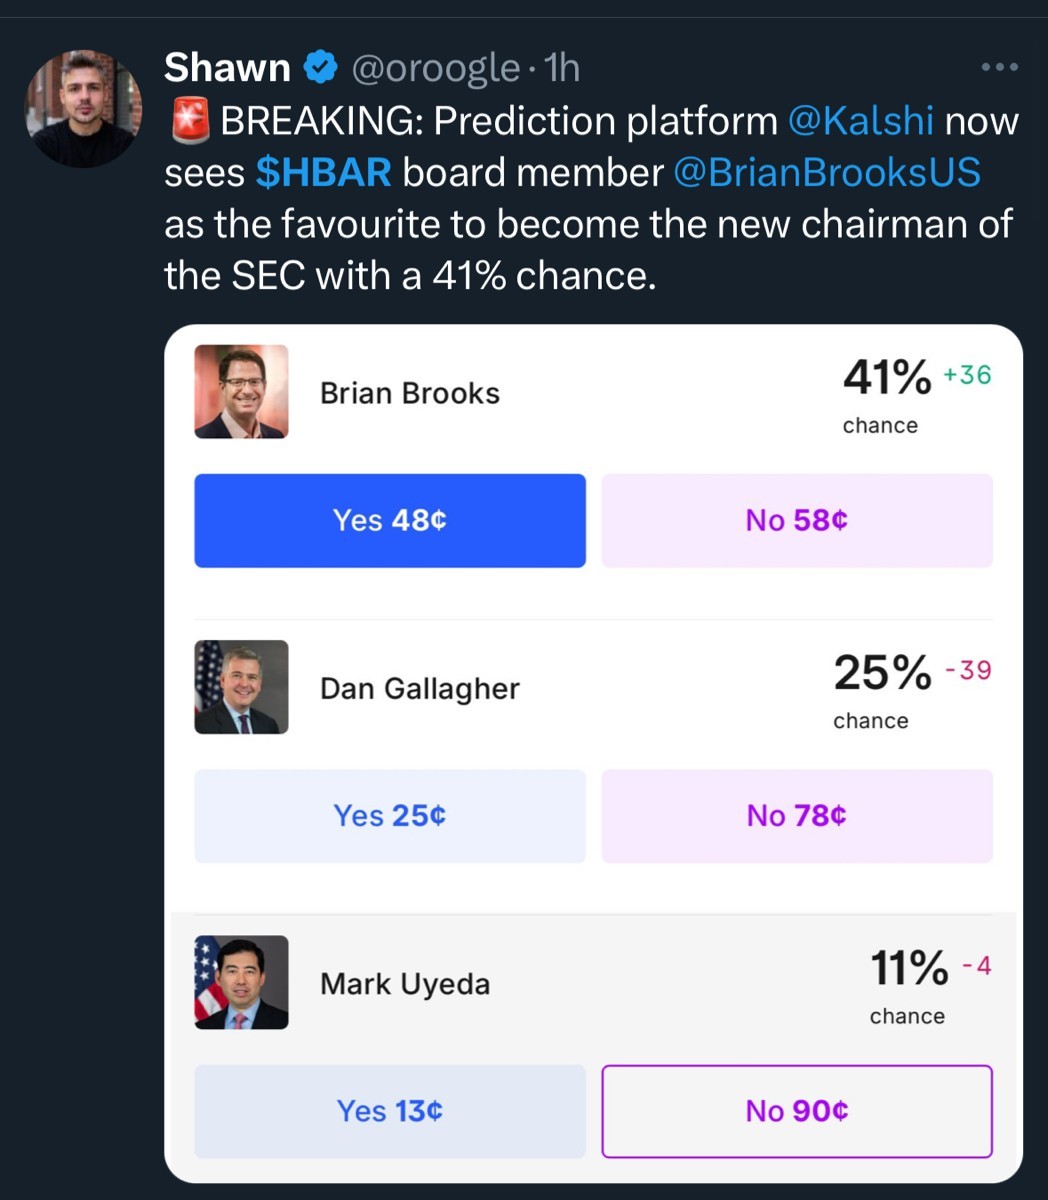Open Mark Uyeda candidate photo

[x=241, y=982]
